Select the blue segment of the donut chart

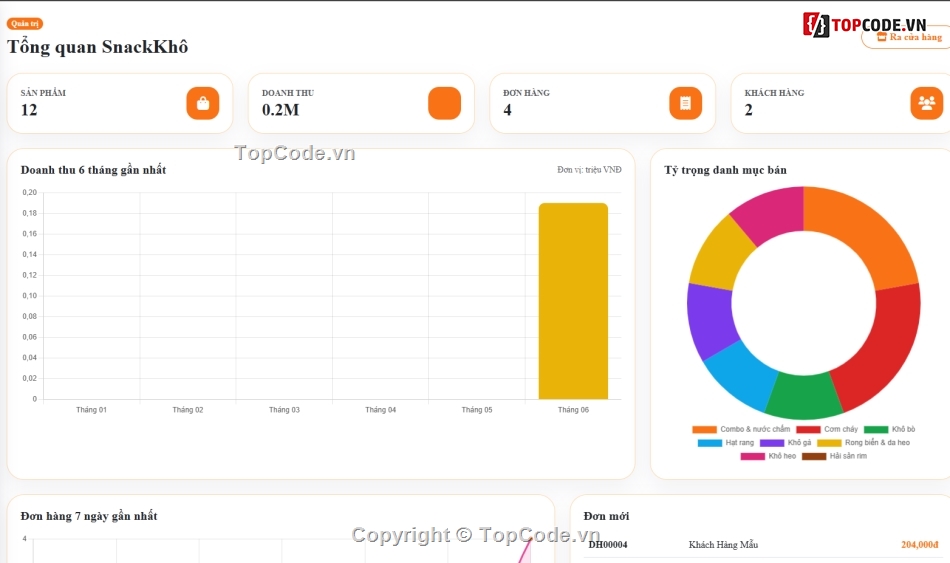[x=742, y=376]
